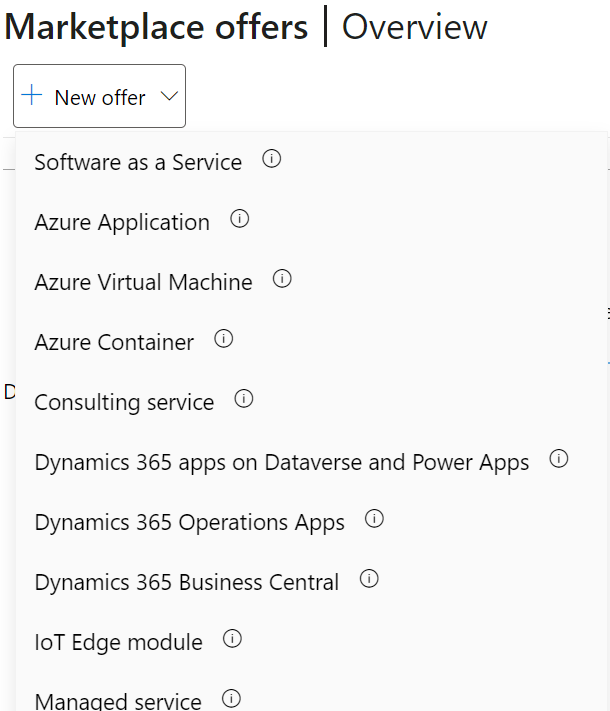Image resolution: width=610 pixels, height=711 pixels.
Task: Click info icon next to Managed service
Action: pyautogui.click(x=231, y=699)
